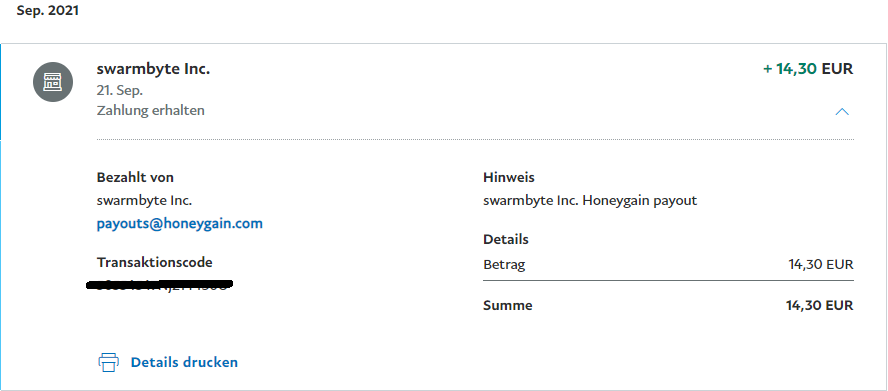The width and height of the screenshot is (888, 391).
Task: Click the Honeygain payout note text
Action: (590, 201)
